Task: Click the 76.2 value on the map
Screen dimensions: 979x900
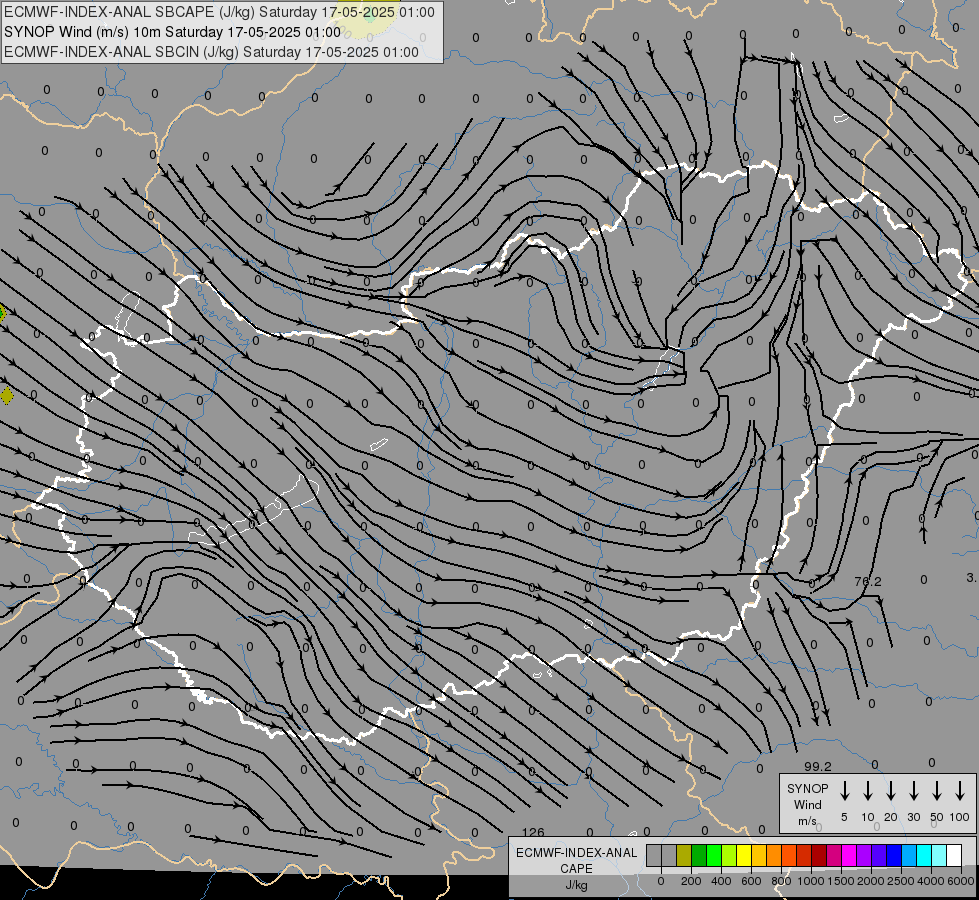Action: (868, 581)
